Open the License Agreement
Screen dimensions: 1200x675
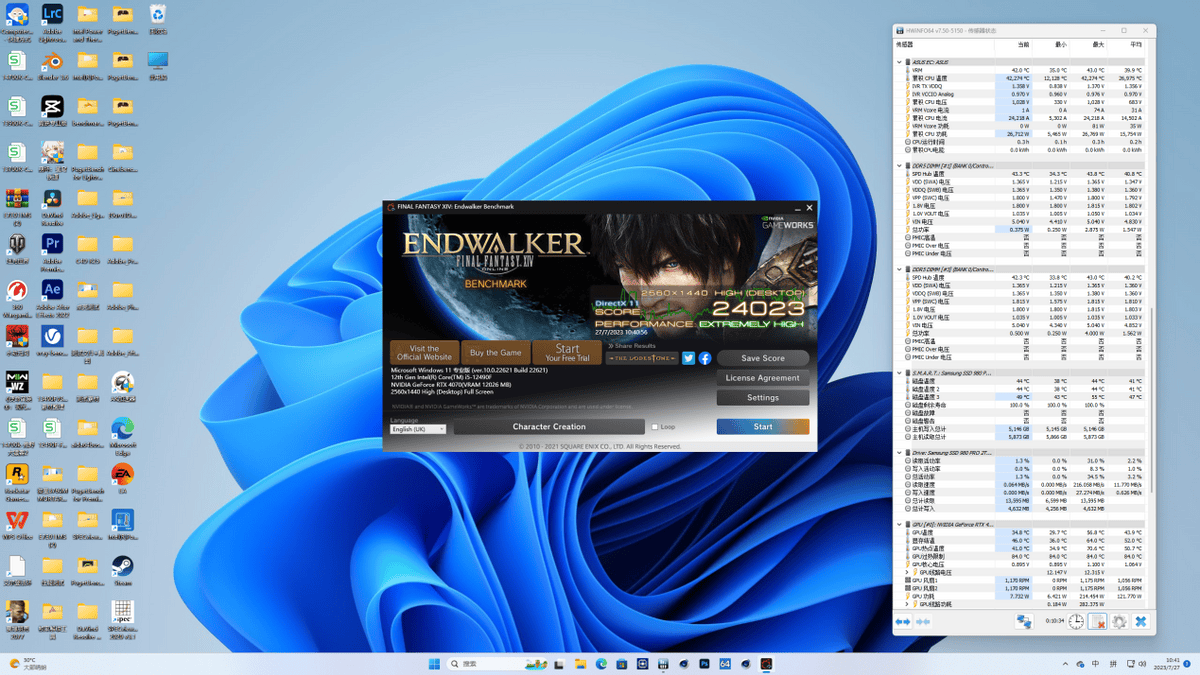pos(763,378)
